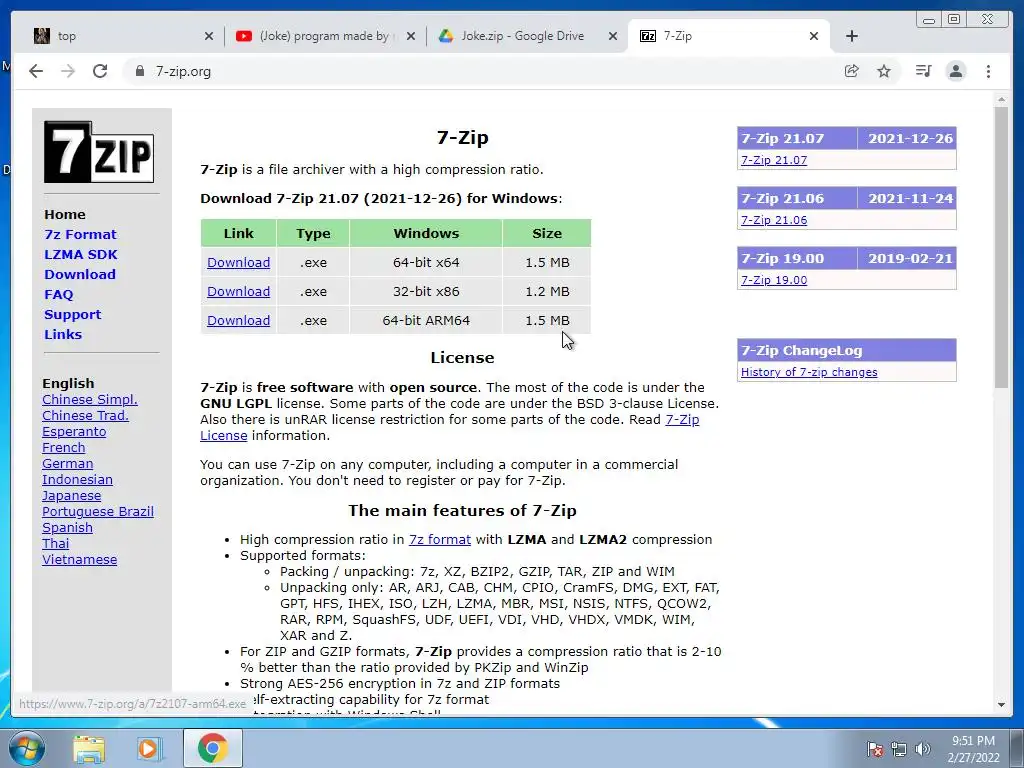Close the YouTube Joke program tab
Image resolution: width=1024 pixels, height=768 pixels.
pyautogui.click(x=411, y=36)
